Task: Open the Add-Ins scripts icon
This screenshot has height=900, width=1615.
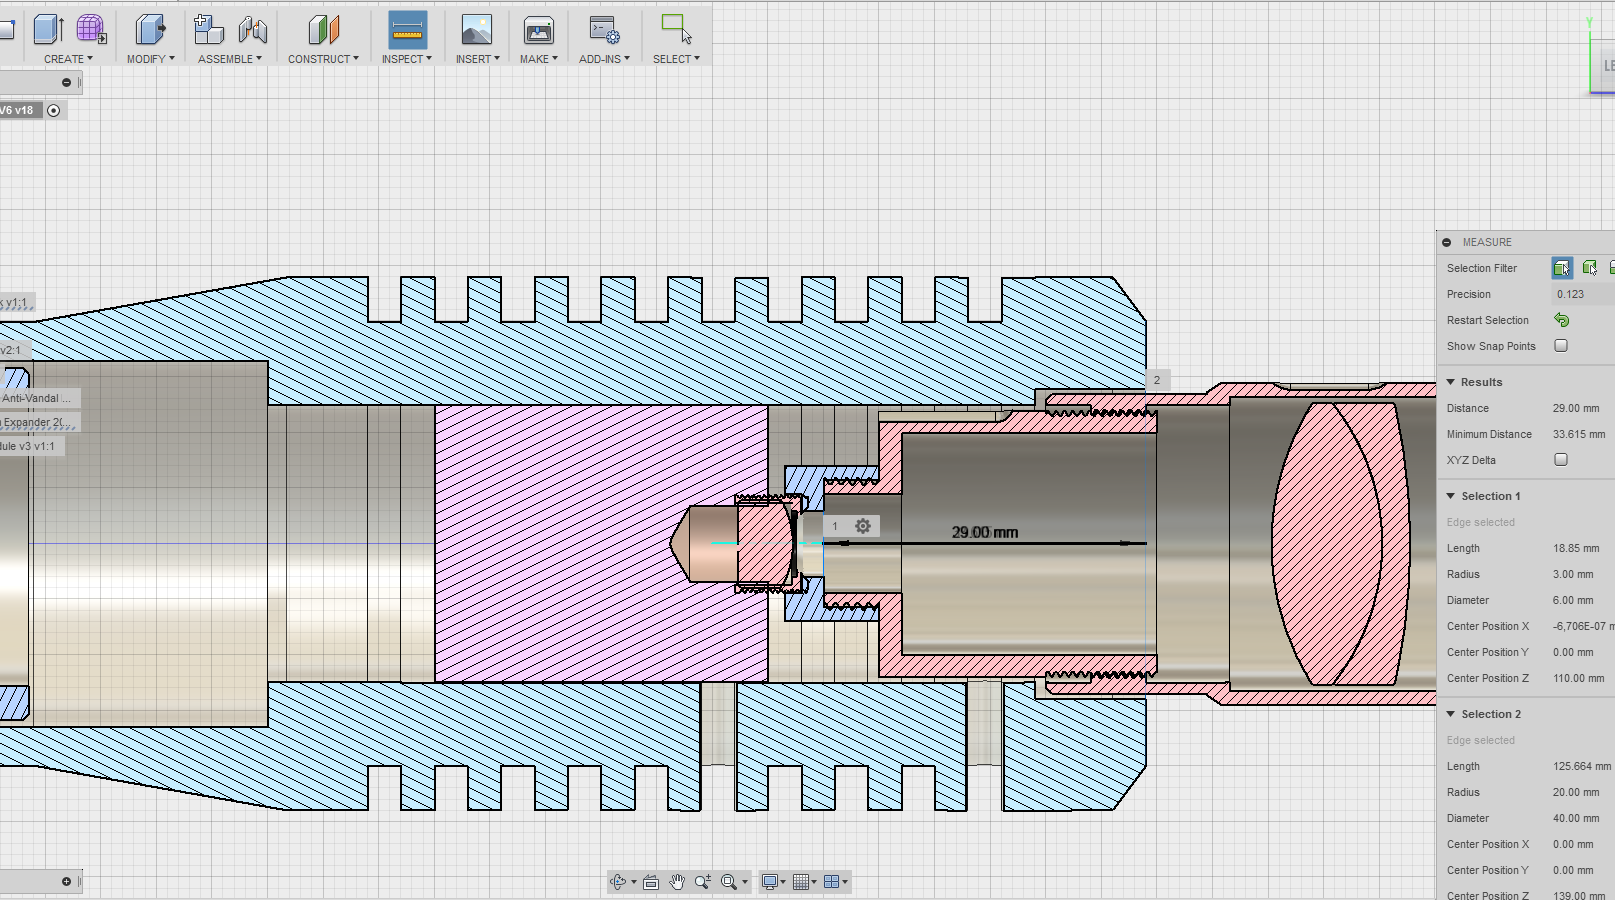Action: [x=604, y=30]
